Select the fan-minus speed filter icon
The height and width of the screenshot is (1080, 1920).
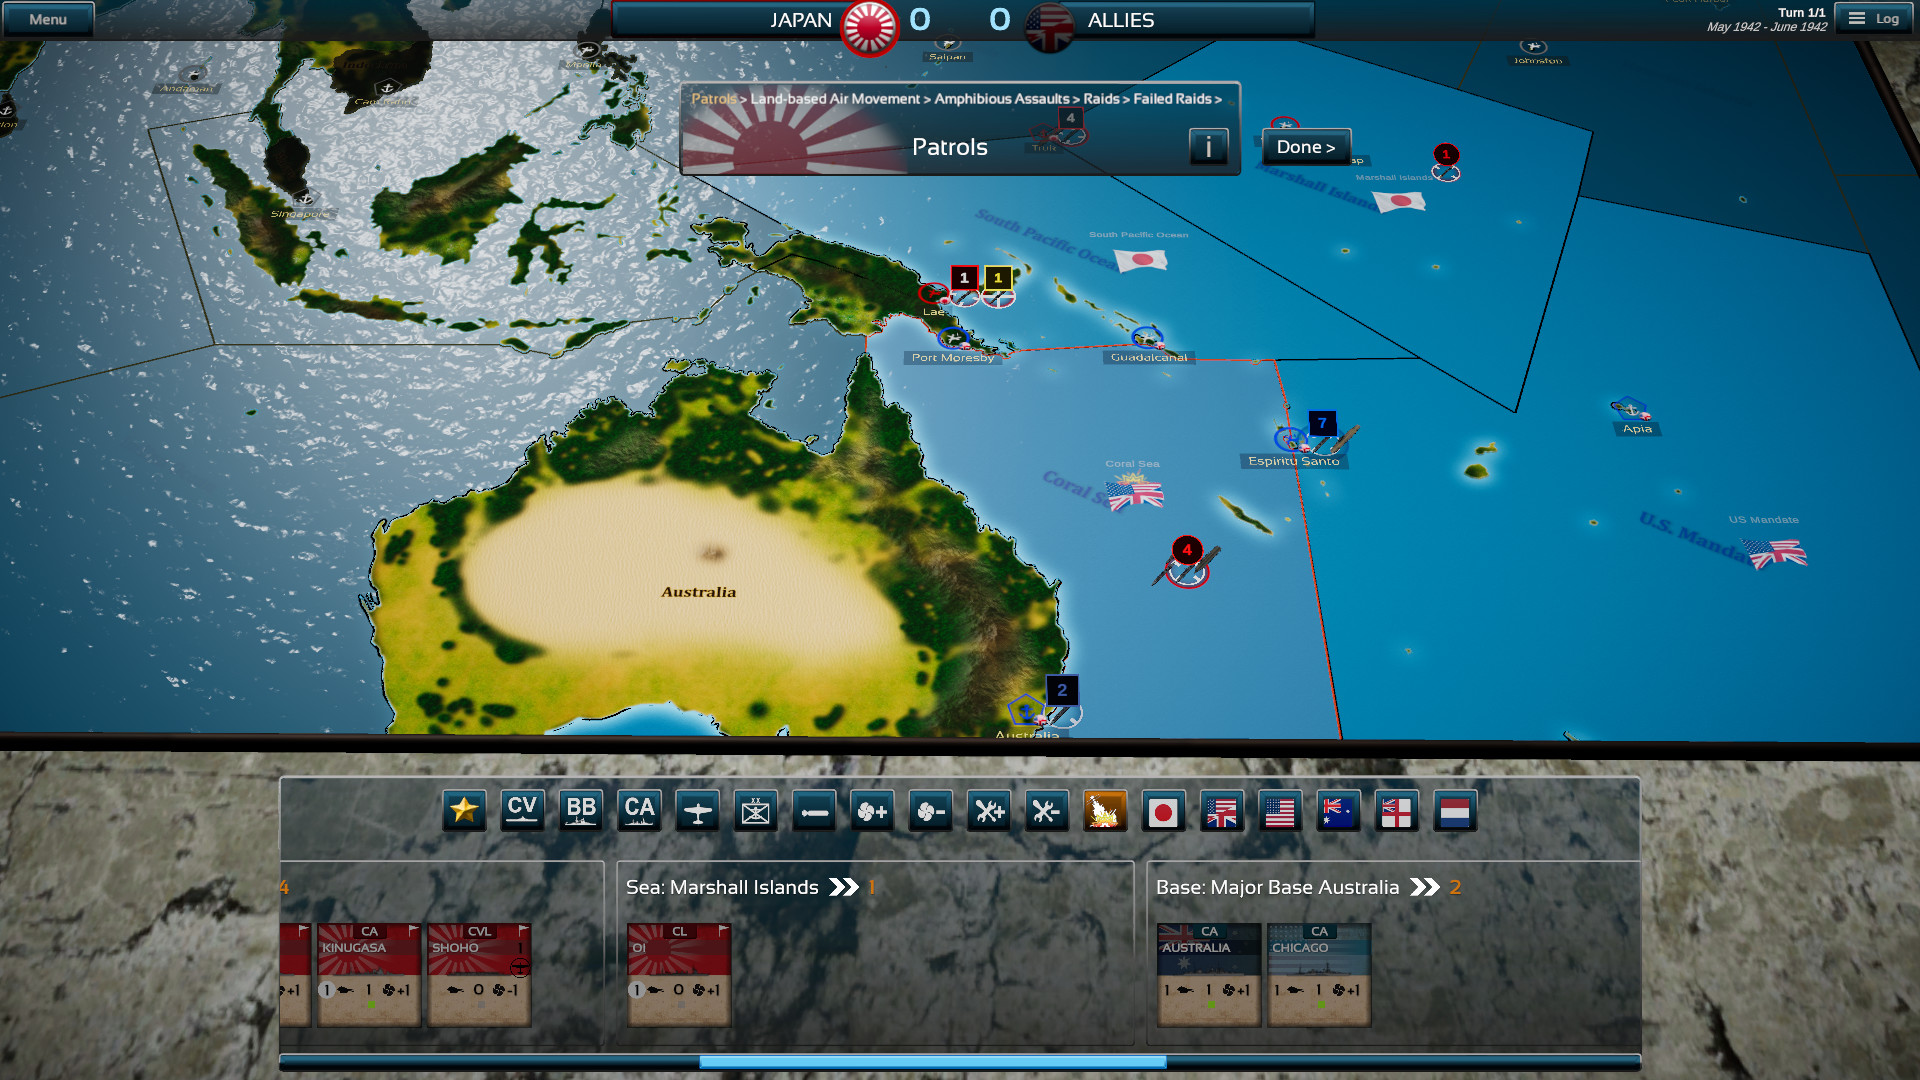tap(929, 811)
